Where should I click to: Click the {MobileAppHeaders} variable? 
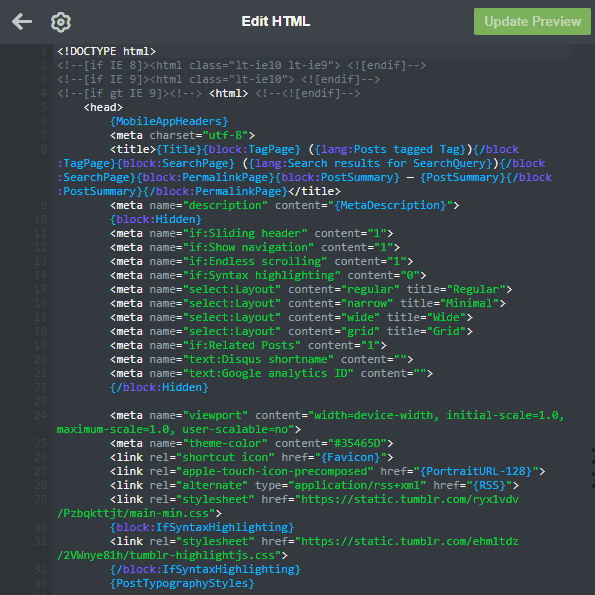(x=169, y=121)
